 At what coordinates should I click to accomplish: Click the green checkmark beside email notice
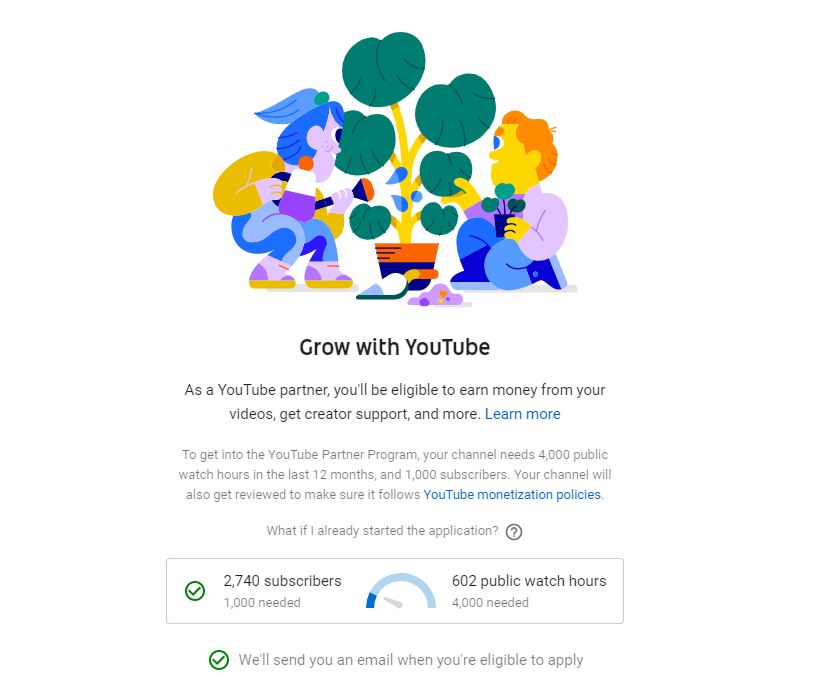[219, 660]
